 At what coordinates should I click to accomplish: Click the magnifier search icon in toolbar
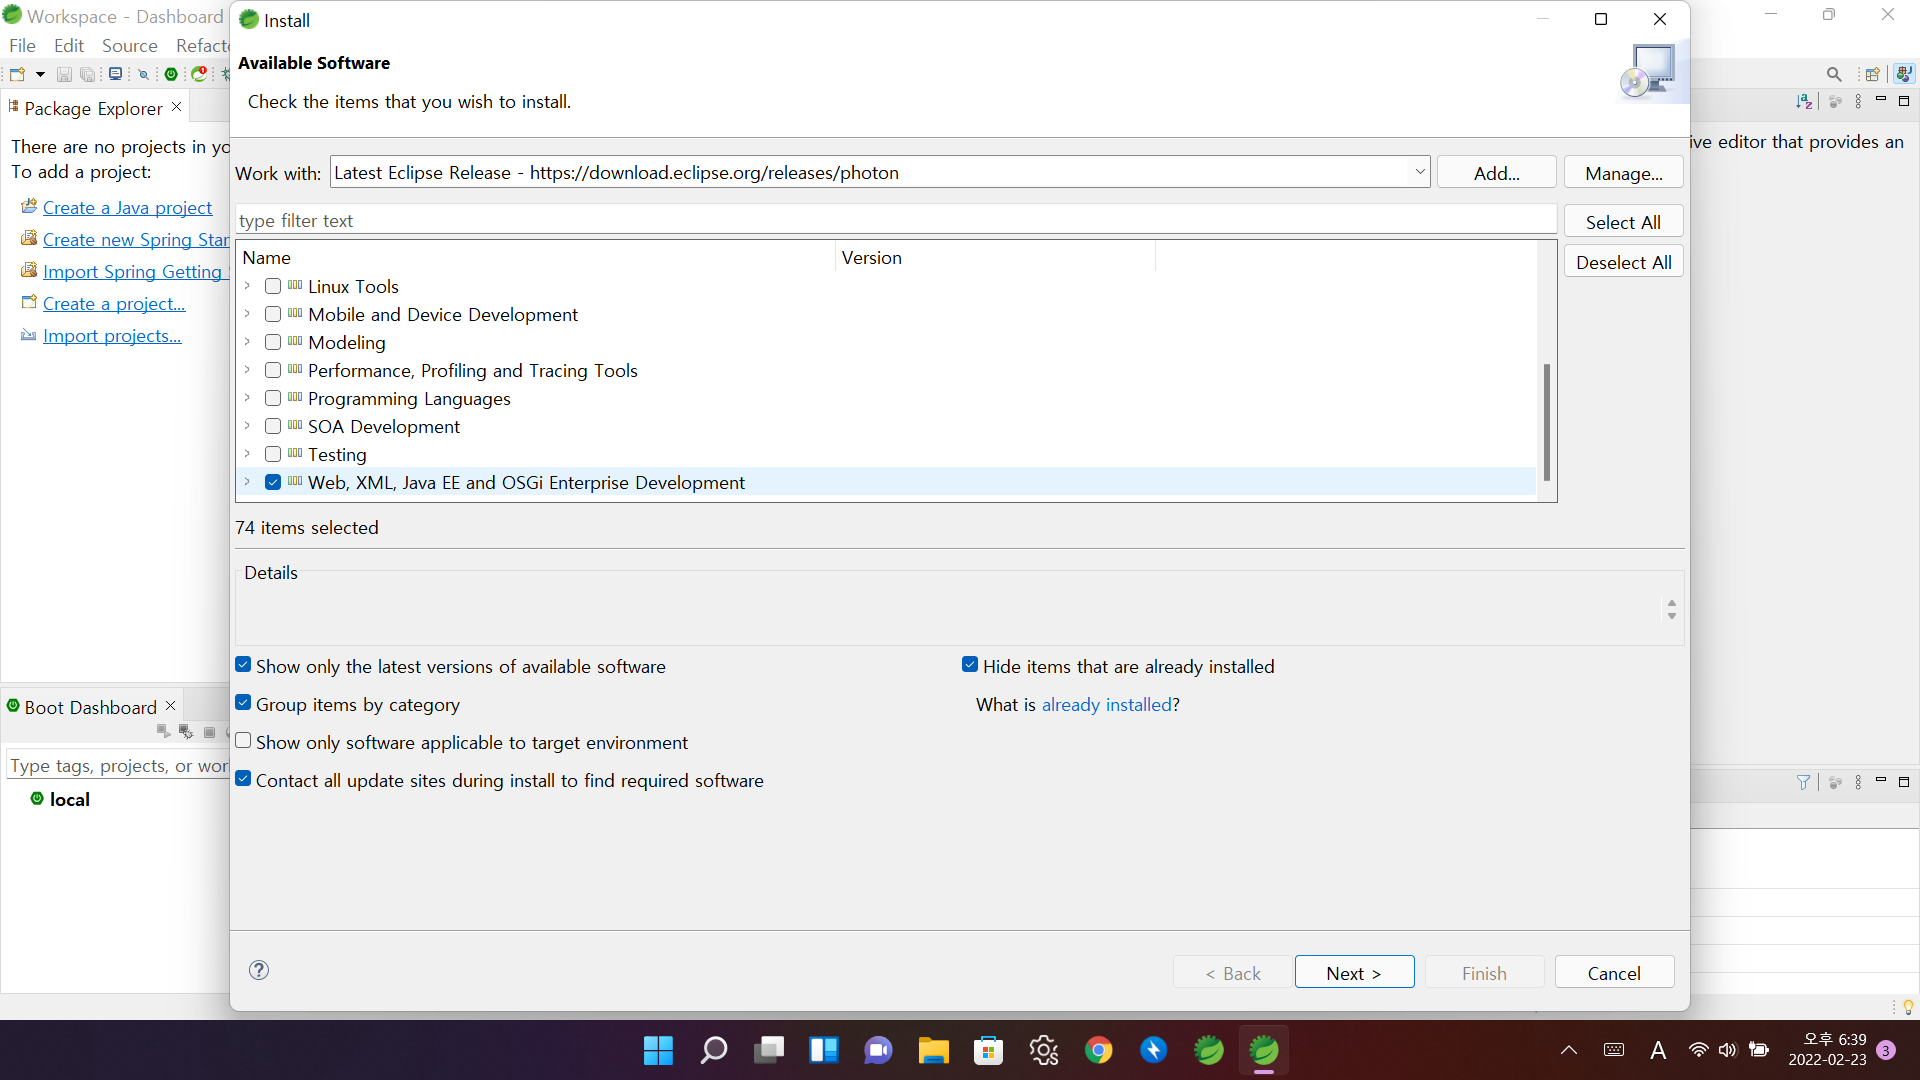click(1834, 74)
